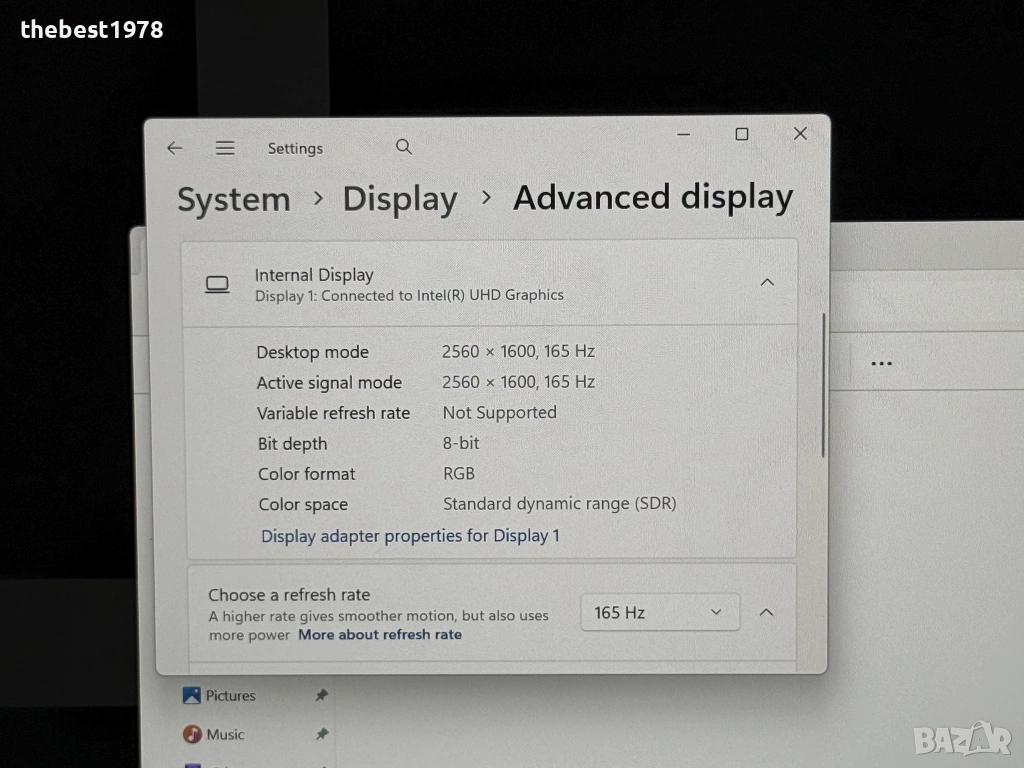Click the More about refresh rate link
The width and height of the screenshot is (1024, 768).
click(380, 635)
